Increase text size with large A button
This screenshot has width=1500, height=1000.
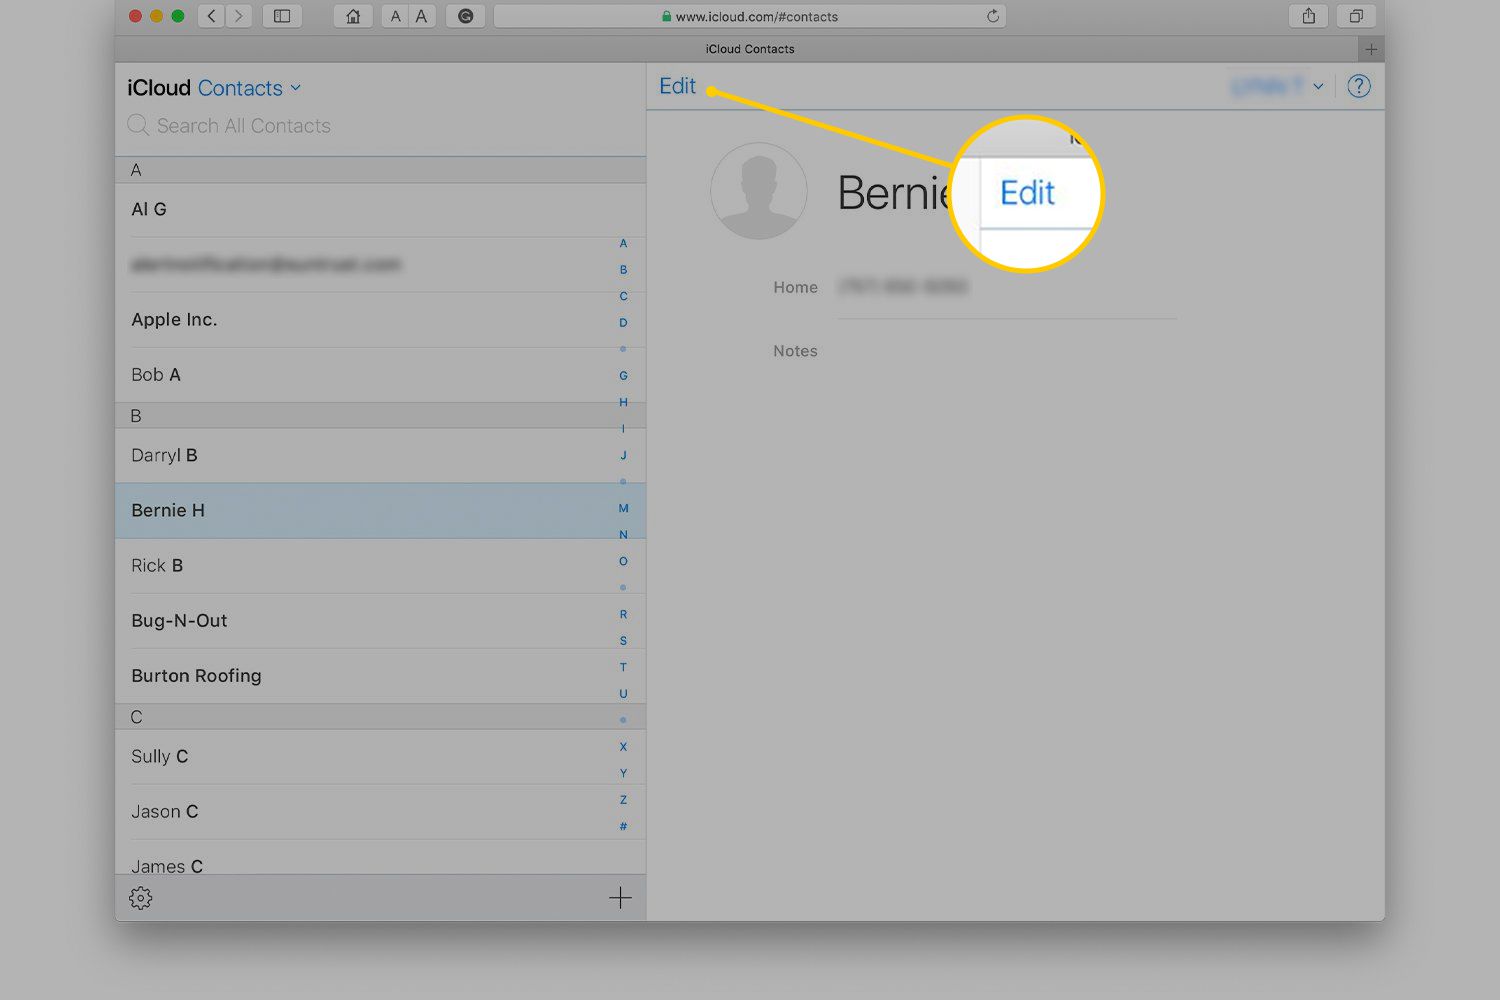coord(422,16)
